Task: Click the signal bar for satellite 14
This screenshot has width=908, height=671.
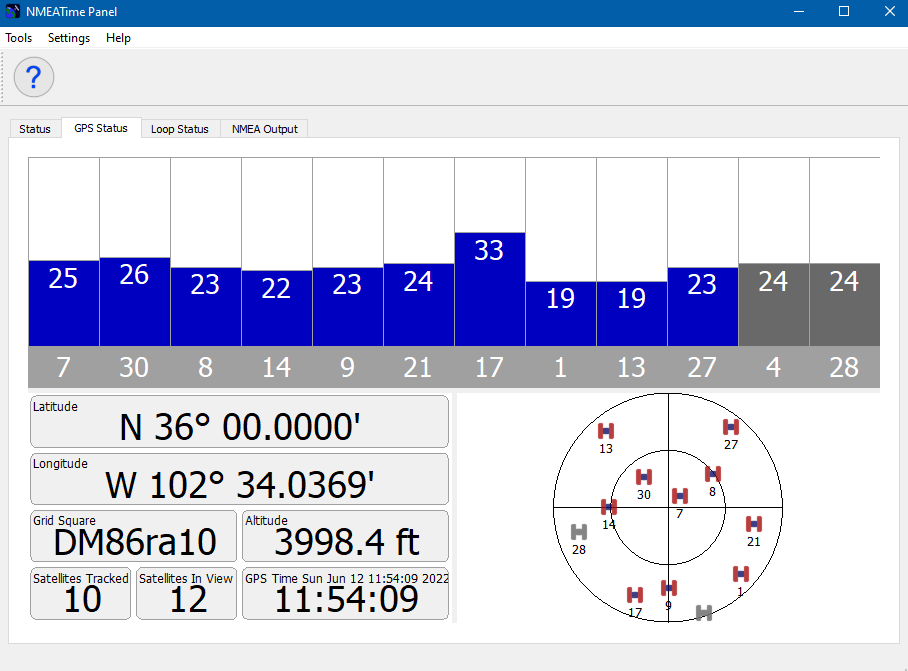Action: (277, 308)
